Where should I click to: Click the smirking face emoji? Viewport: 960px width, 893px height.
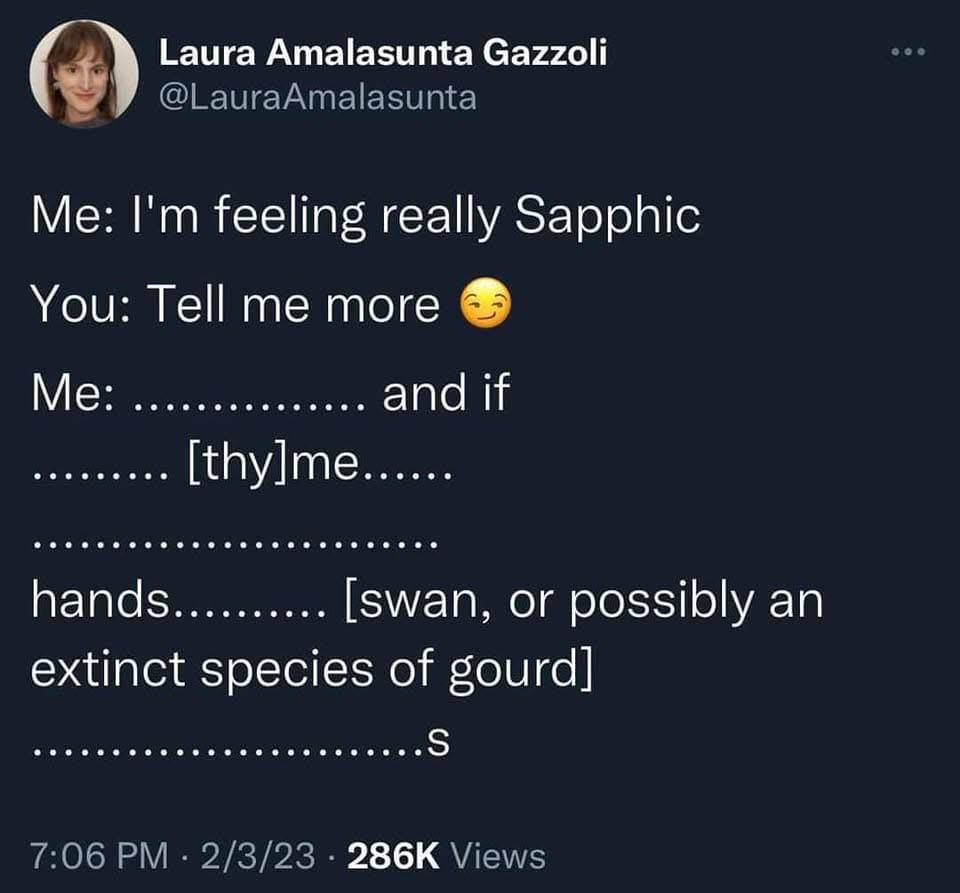click(484, 307)
